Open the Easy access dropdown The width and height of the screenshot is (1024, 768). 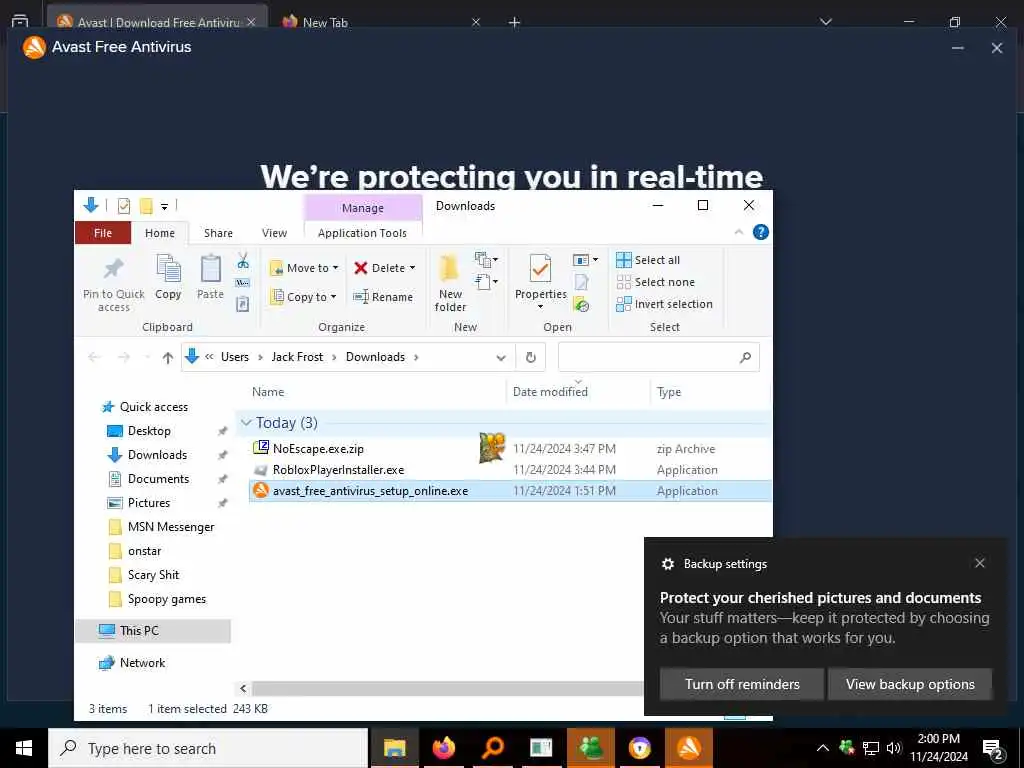(487, 282)
